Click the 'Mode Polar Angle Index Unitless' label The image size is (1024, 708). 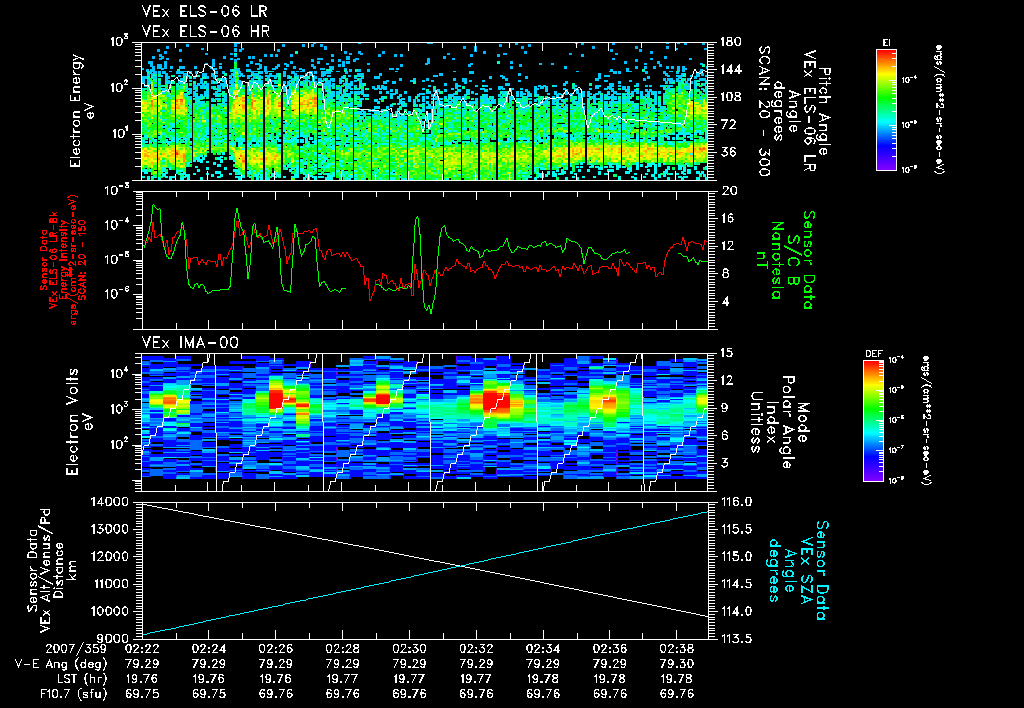pos(778,421)
